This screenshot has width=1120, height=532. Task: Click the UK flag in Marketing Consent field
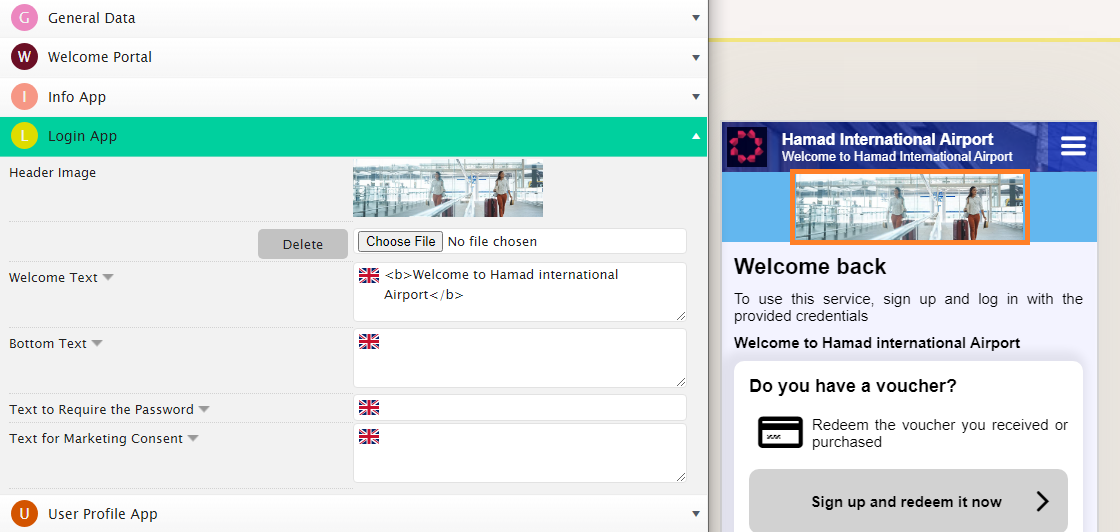coord(369,436)
